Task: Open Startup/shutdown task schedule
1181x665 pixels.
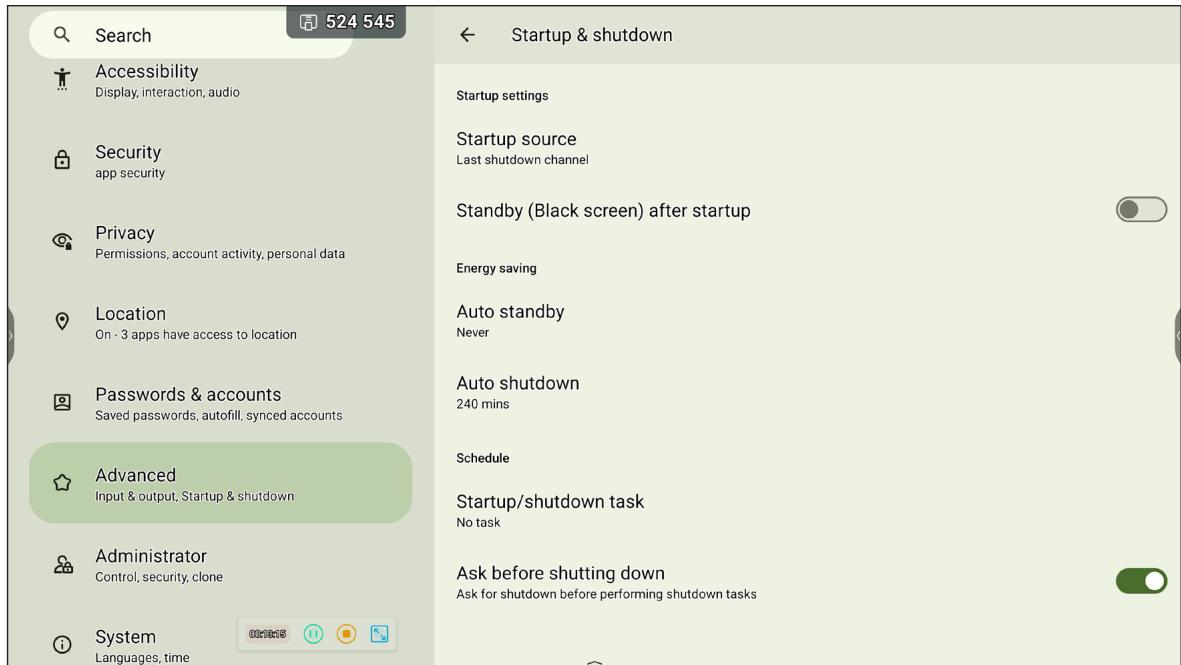Action: click(807, 511)
